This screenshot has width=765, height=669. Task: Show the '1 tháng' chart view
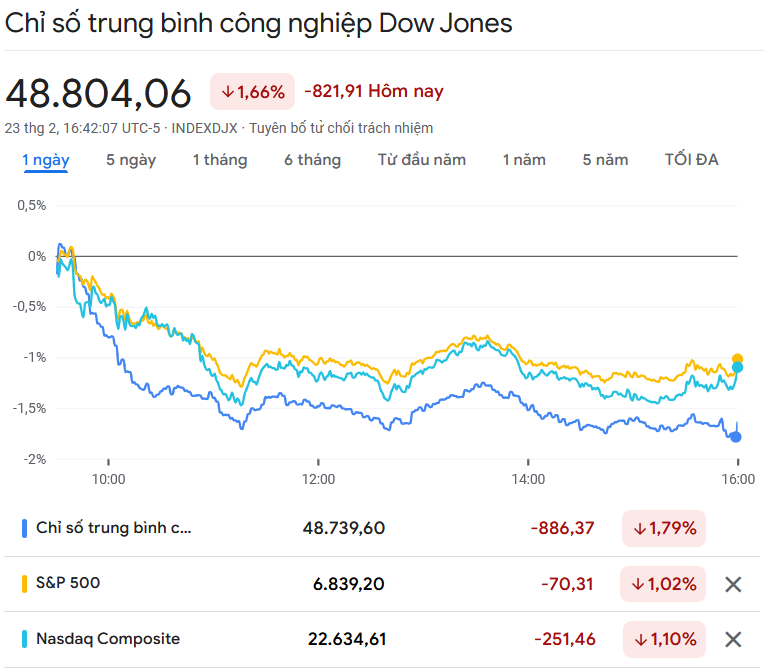[220, 160]
